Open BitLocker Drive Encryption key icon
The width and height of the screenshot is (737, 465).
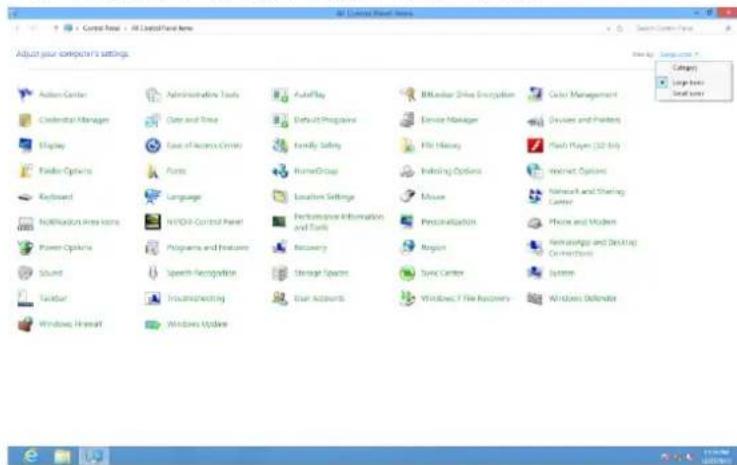coord(408,95)
